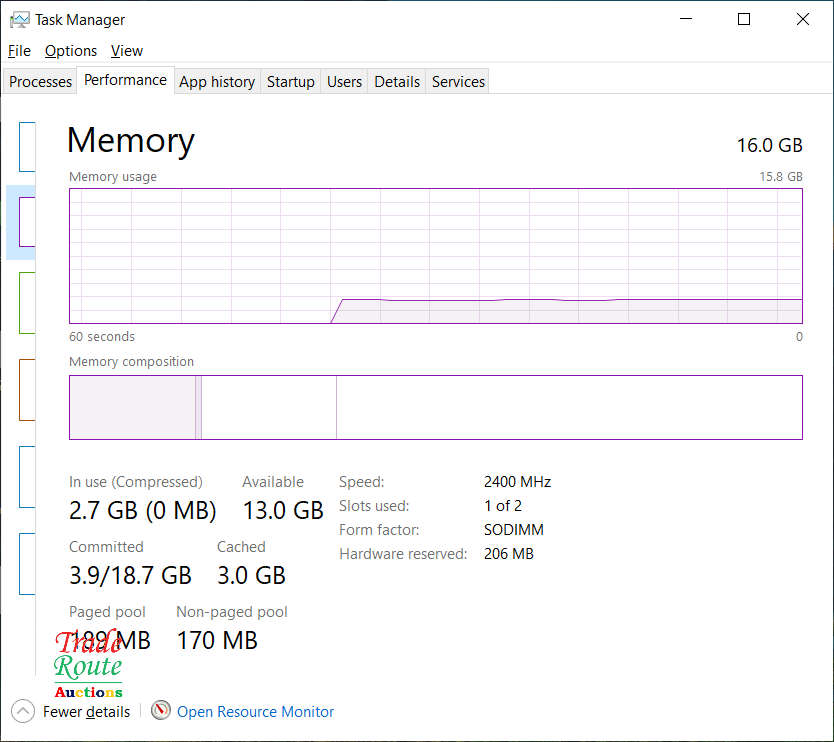Select the green Disk thumbnail in sidebar
This screenshot has height=742, width=834.
click(27, 302)
